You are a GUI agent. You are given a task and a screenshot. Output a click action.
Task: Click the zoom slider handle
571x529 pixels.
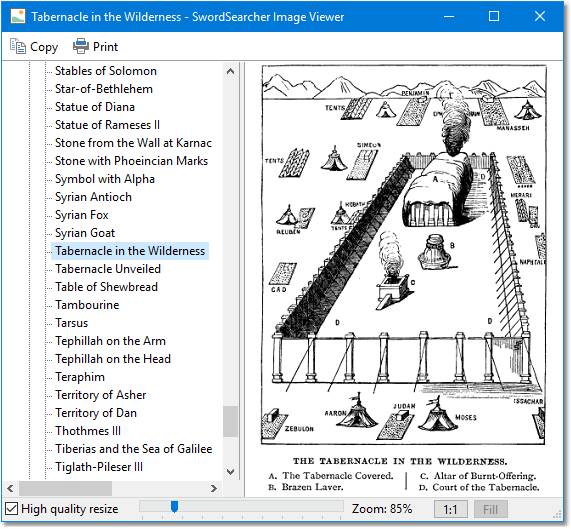(174, 507)
